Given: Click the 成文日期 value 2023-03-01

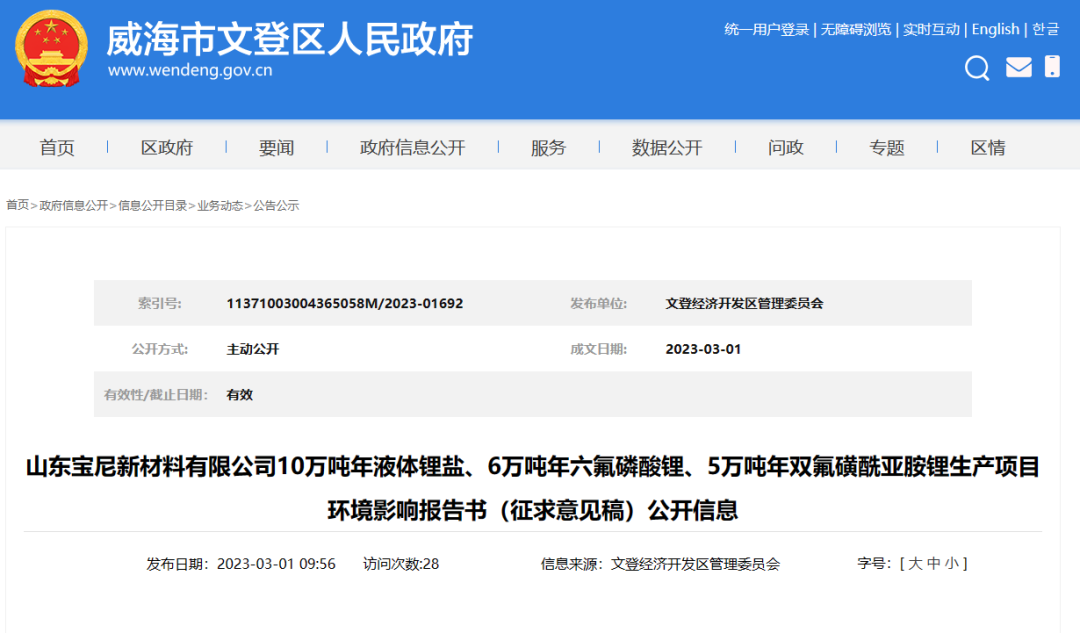Looking at the screenshot, I should [x=703, y=349].
